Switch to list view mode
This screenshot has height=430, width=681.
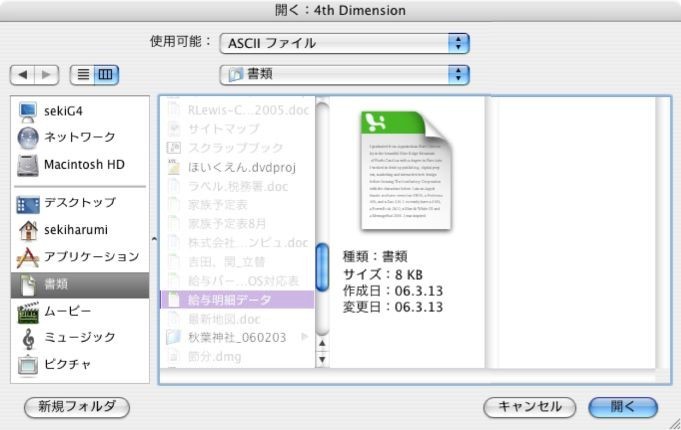click(83, 74)
